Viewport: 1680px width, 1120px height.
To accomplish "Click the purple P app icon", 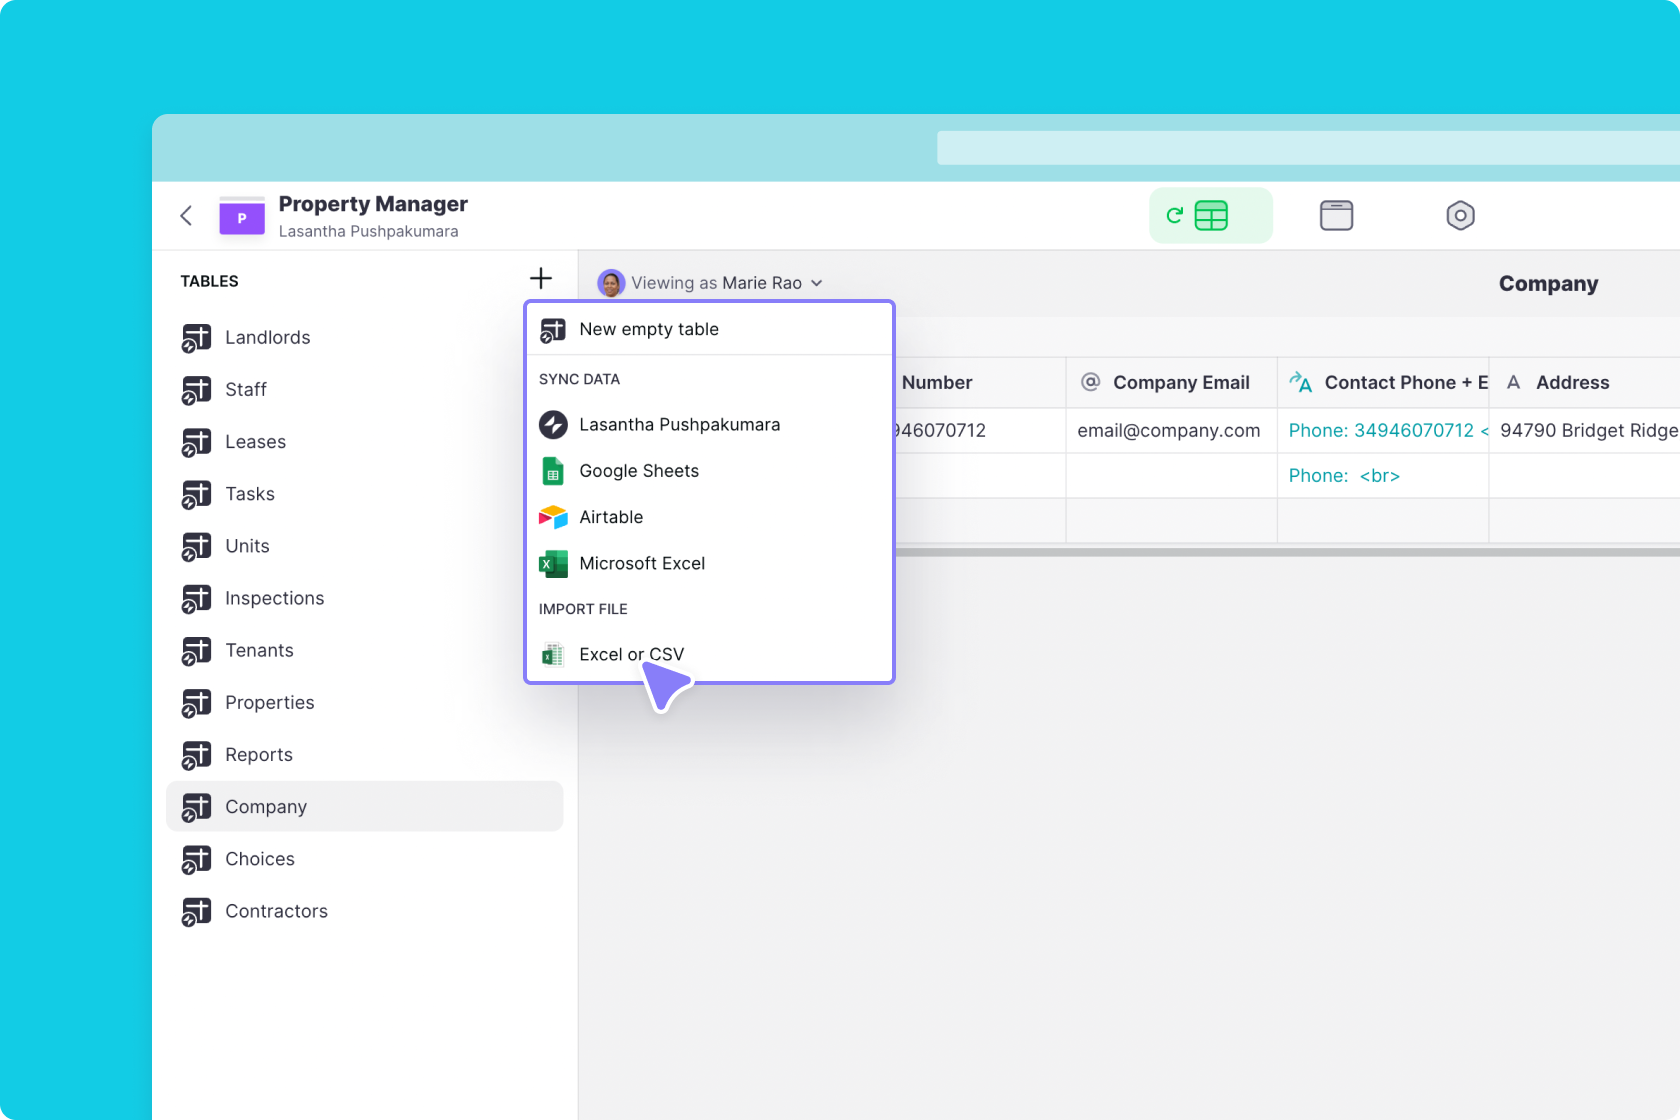I will [x=242, y=217].
